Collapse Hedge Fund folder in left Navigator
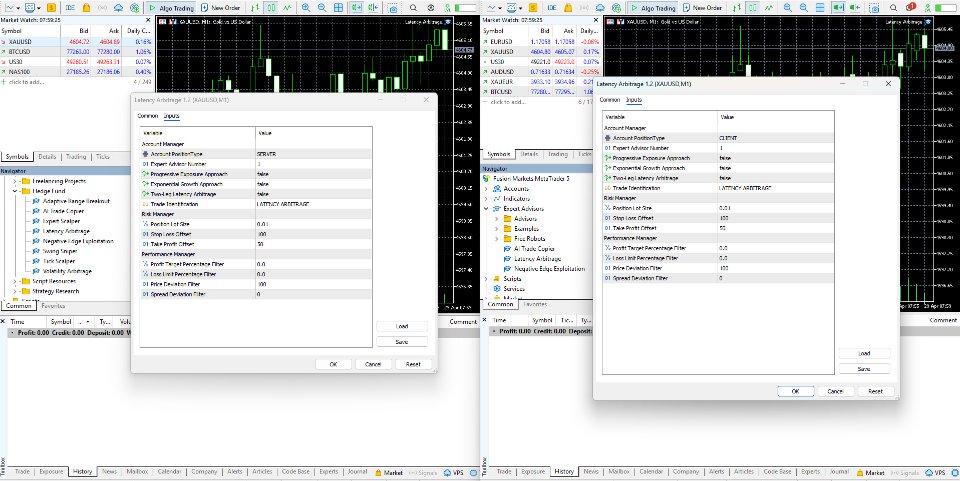 [15, 191]
